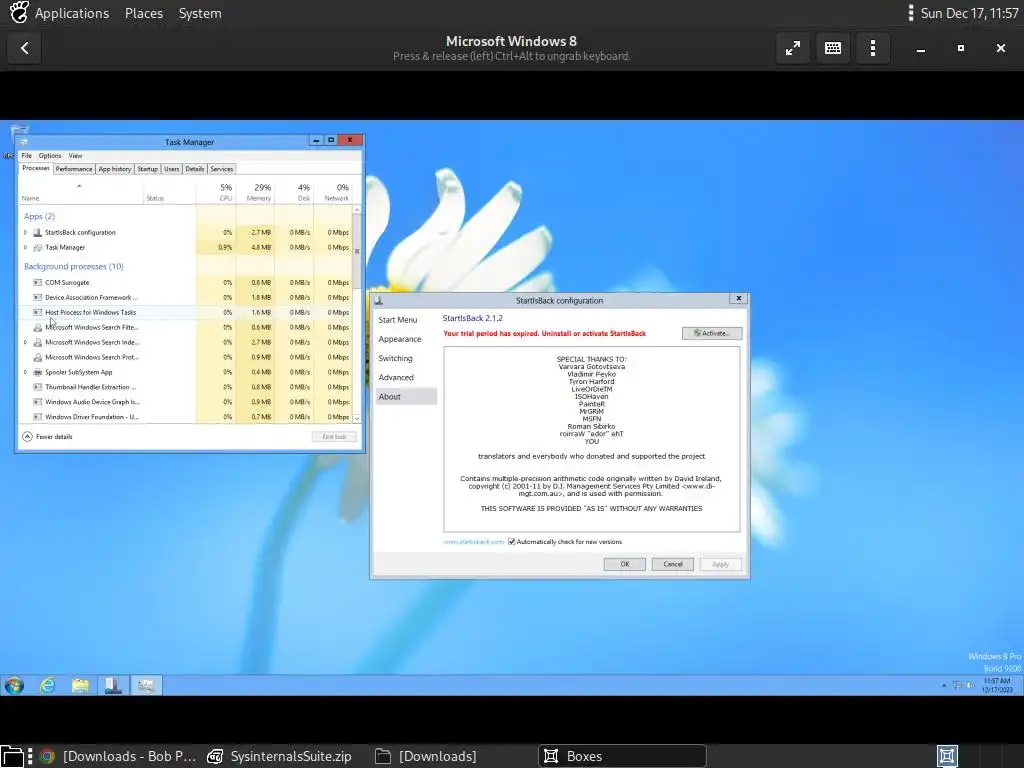This screenshot has height=768, width=1024.
Task: Open Task Manager Options menu
Action: 50,155
